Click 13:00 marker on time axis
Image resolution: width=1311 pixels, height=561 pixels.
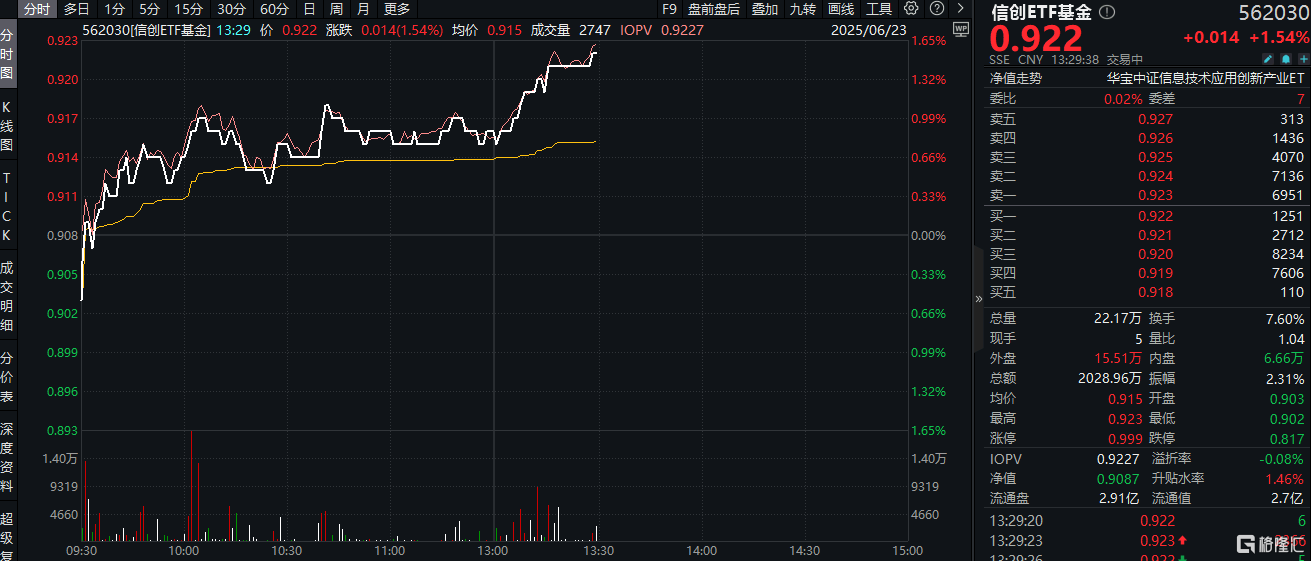[493, 550]
